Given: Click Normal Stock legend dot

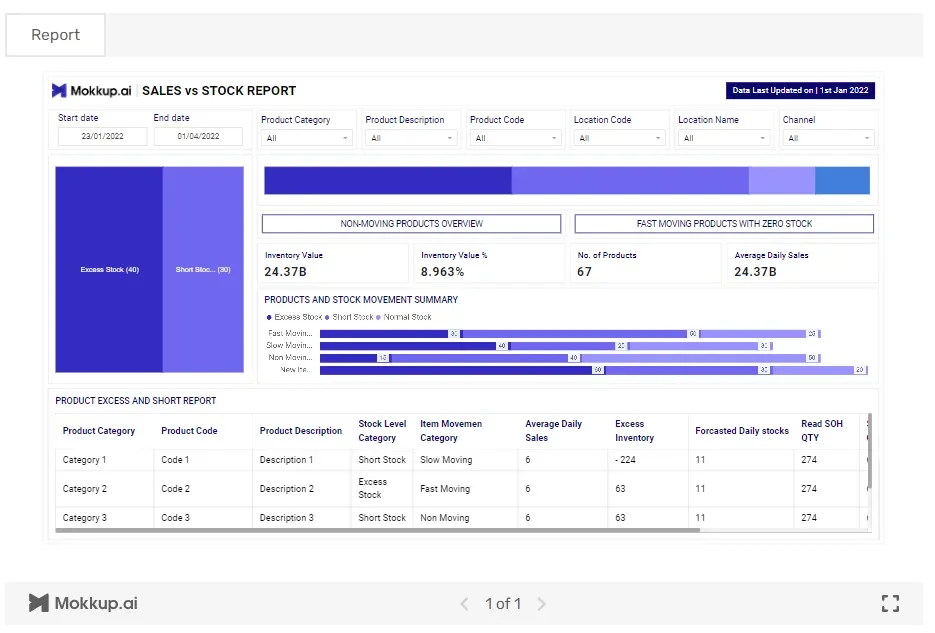Looking at the screenshot, I should [378, 317].
